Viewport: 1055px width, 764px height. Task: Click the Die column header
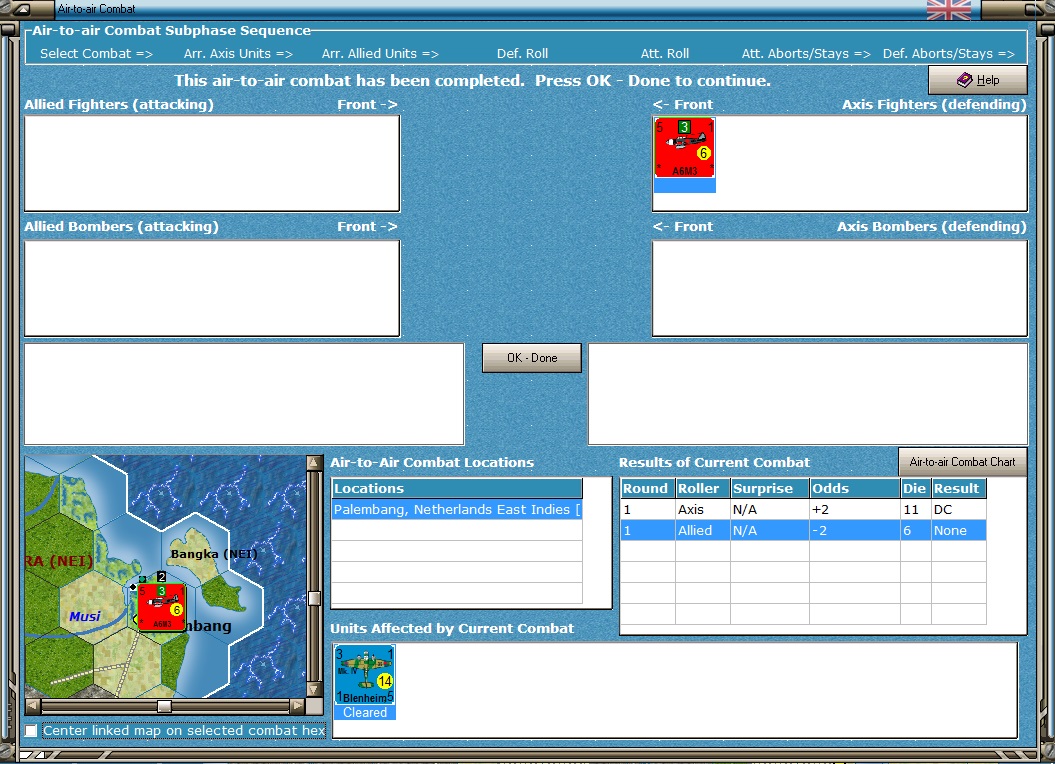point(916,489)
